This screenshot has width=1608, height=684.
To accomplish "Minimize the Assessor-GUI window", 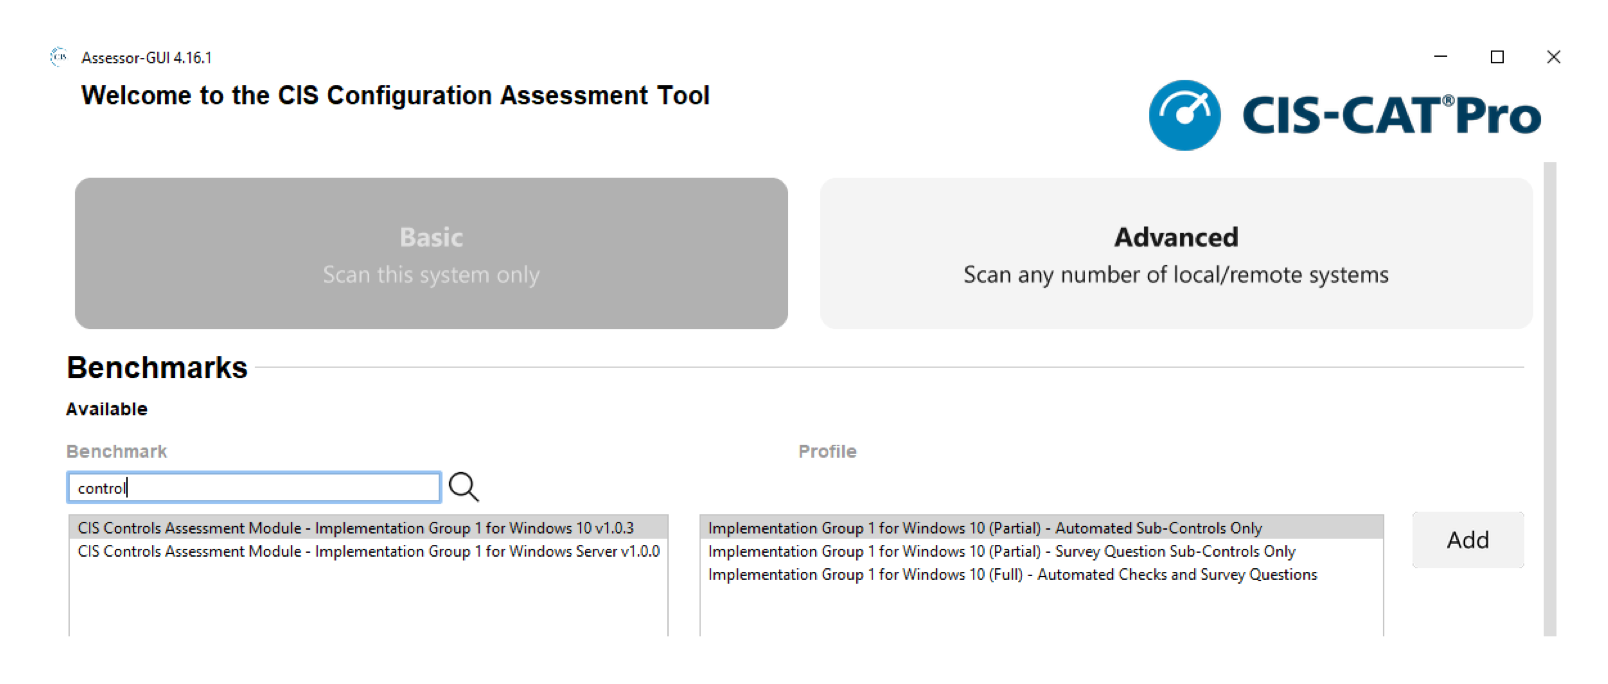I will click(1440, 57).
